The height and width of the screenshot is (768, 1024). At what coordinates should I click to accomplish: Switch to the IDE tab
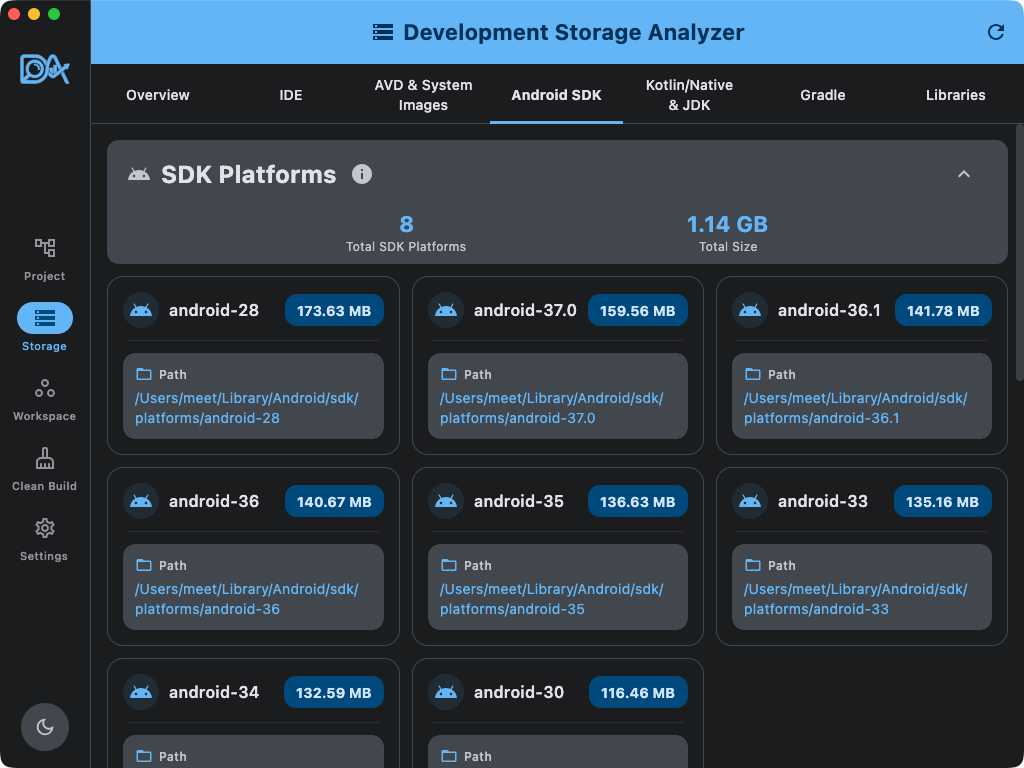pos(291,95)
